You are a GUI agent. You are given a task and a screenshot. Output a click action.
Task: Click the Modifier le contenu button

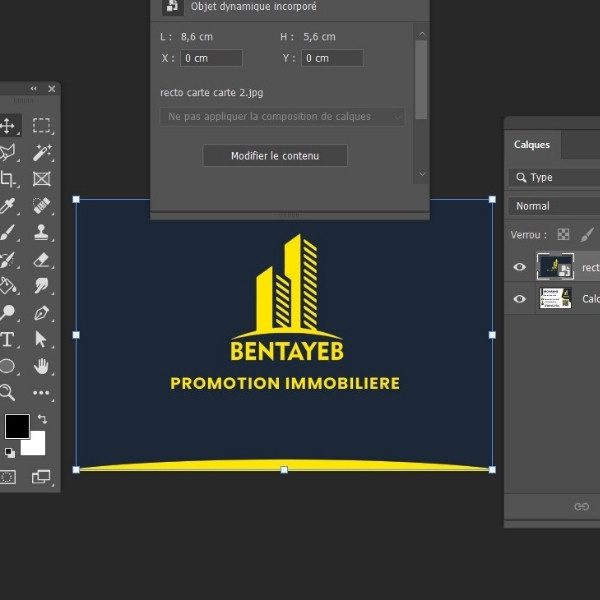point(275,156)
